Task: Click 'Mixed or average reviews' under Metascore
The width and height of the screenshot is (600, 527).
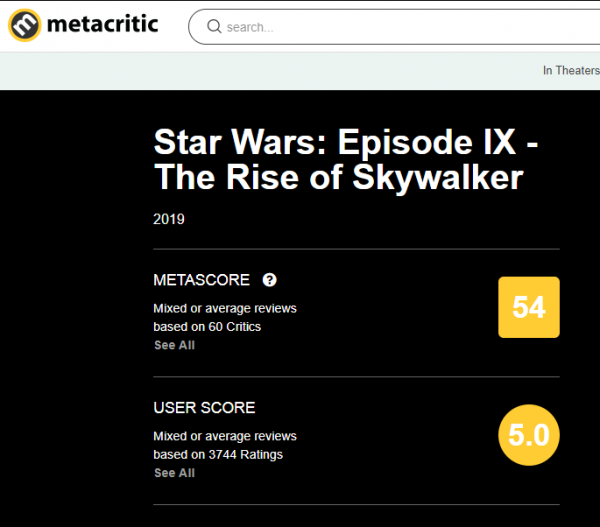Action: 224,308
